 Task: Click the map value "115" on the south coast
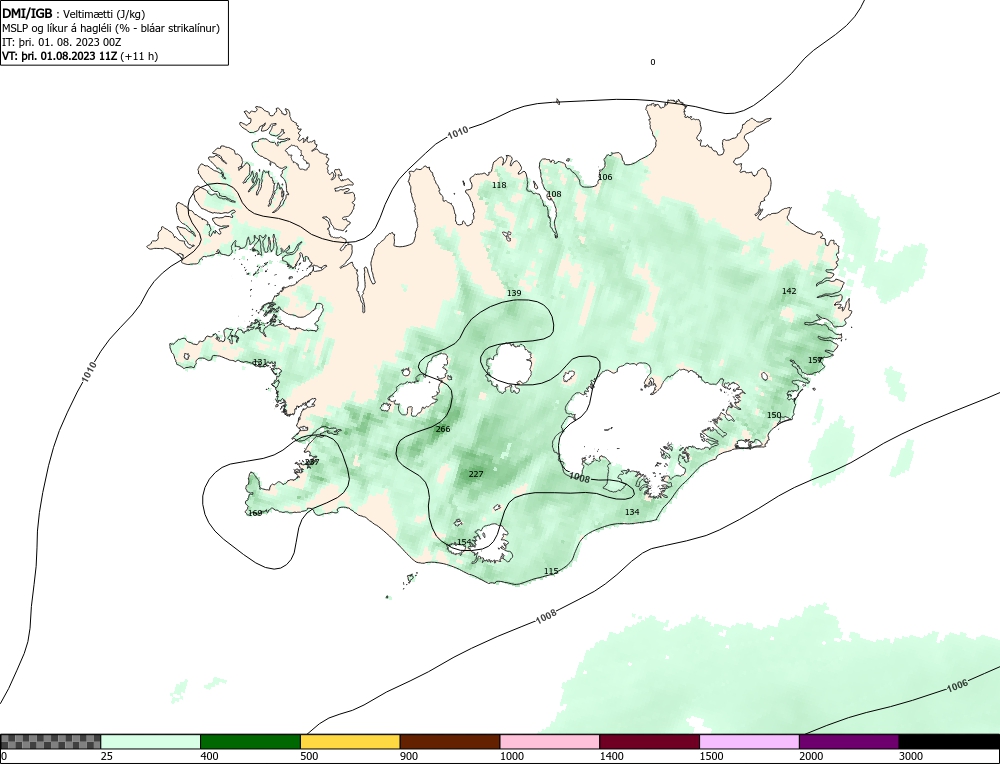tap(551, 571)
